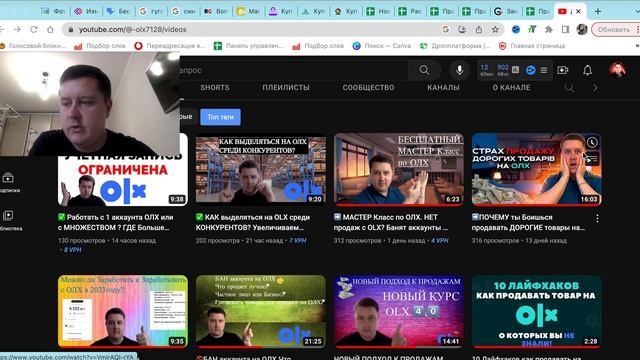This screenshot has width=640, height=360.
Task: Click the 7 VPH label
Action: pos(298,241)
